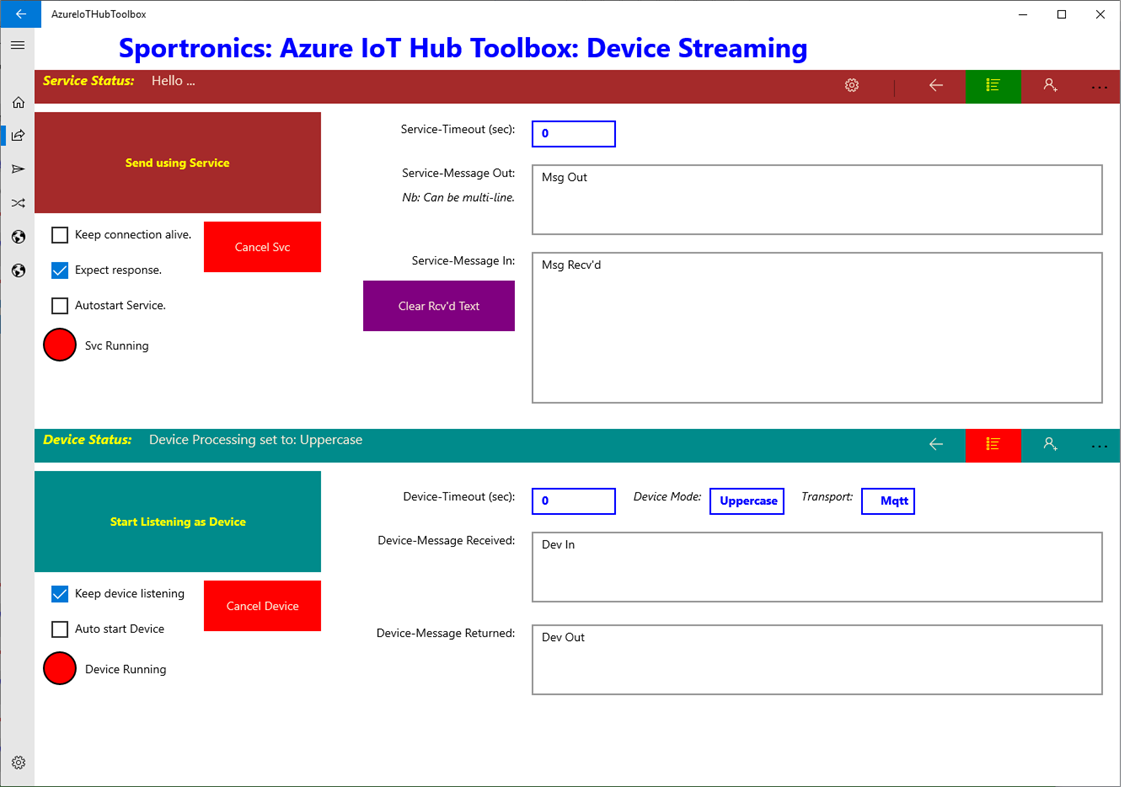The image size is (1121, 787).
Task: Click Device-Timeout input field
Action: tap(573, 501)
